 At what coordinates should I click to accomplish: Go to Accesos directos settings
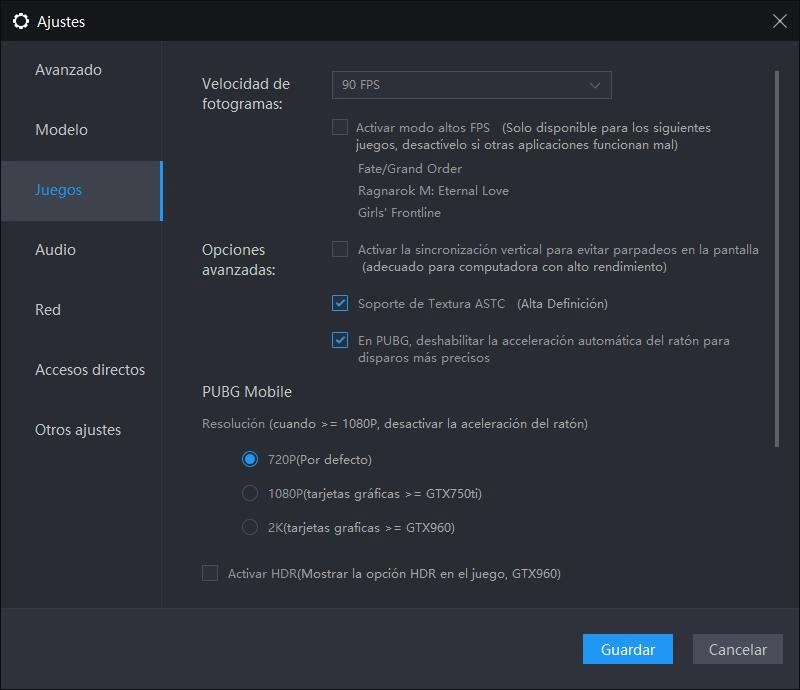point(91,369)
